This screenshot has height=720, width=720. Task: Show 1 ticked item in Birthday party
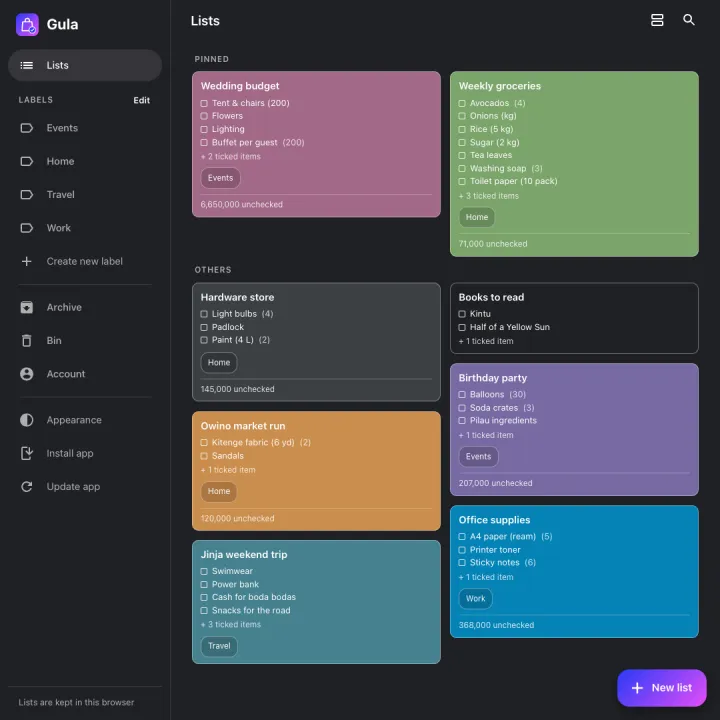click(x=486, y=435)
